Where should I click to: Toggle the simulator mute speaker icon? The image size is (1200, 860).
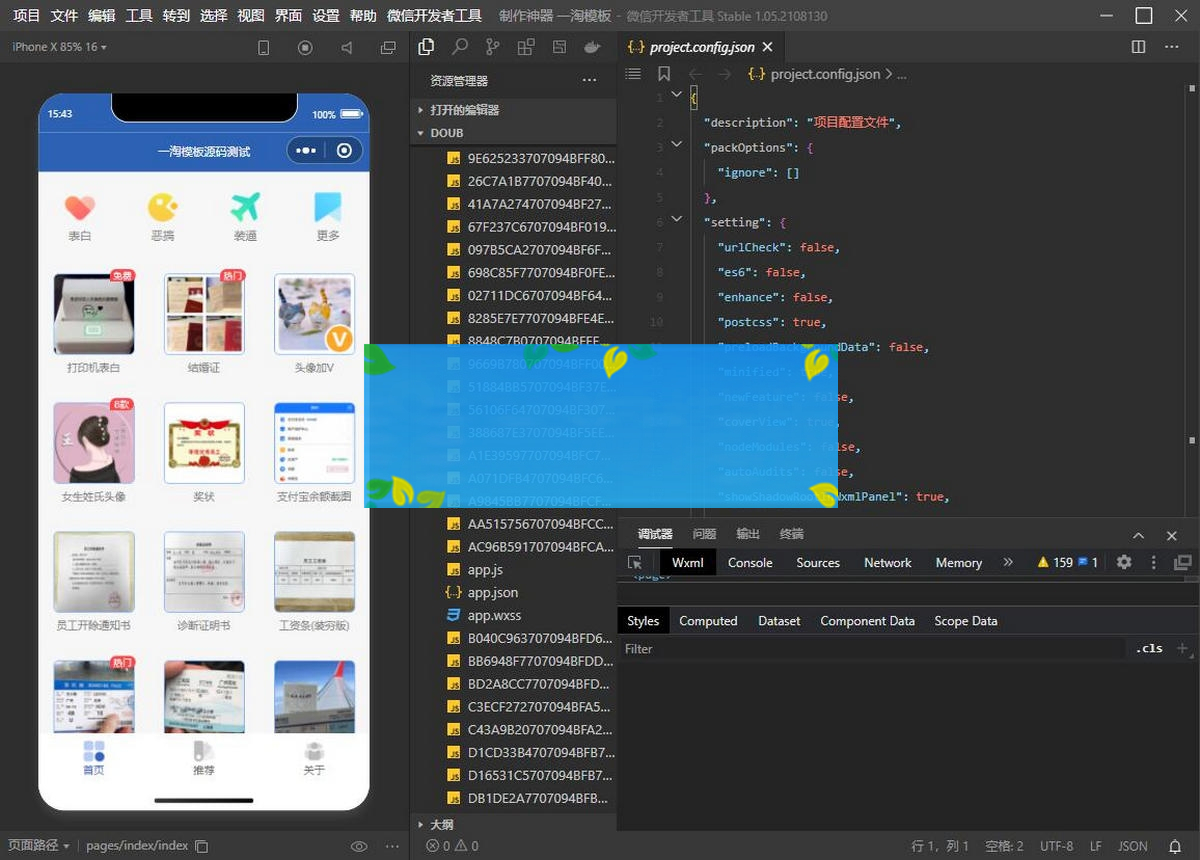(x=346, y=47)
